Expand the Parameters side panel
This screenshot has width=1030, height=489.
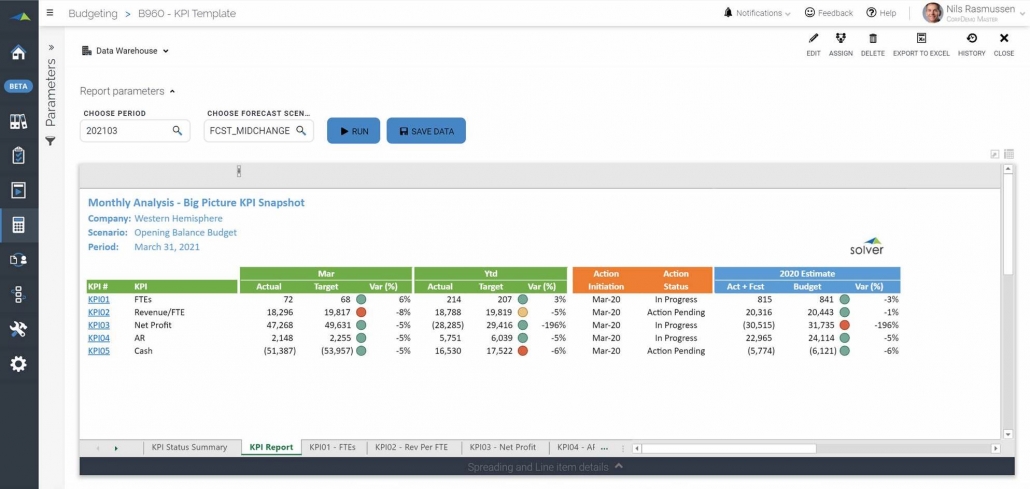51,47
